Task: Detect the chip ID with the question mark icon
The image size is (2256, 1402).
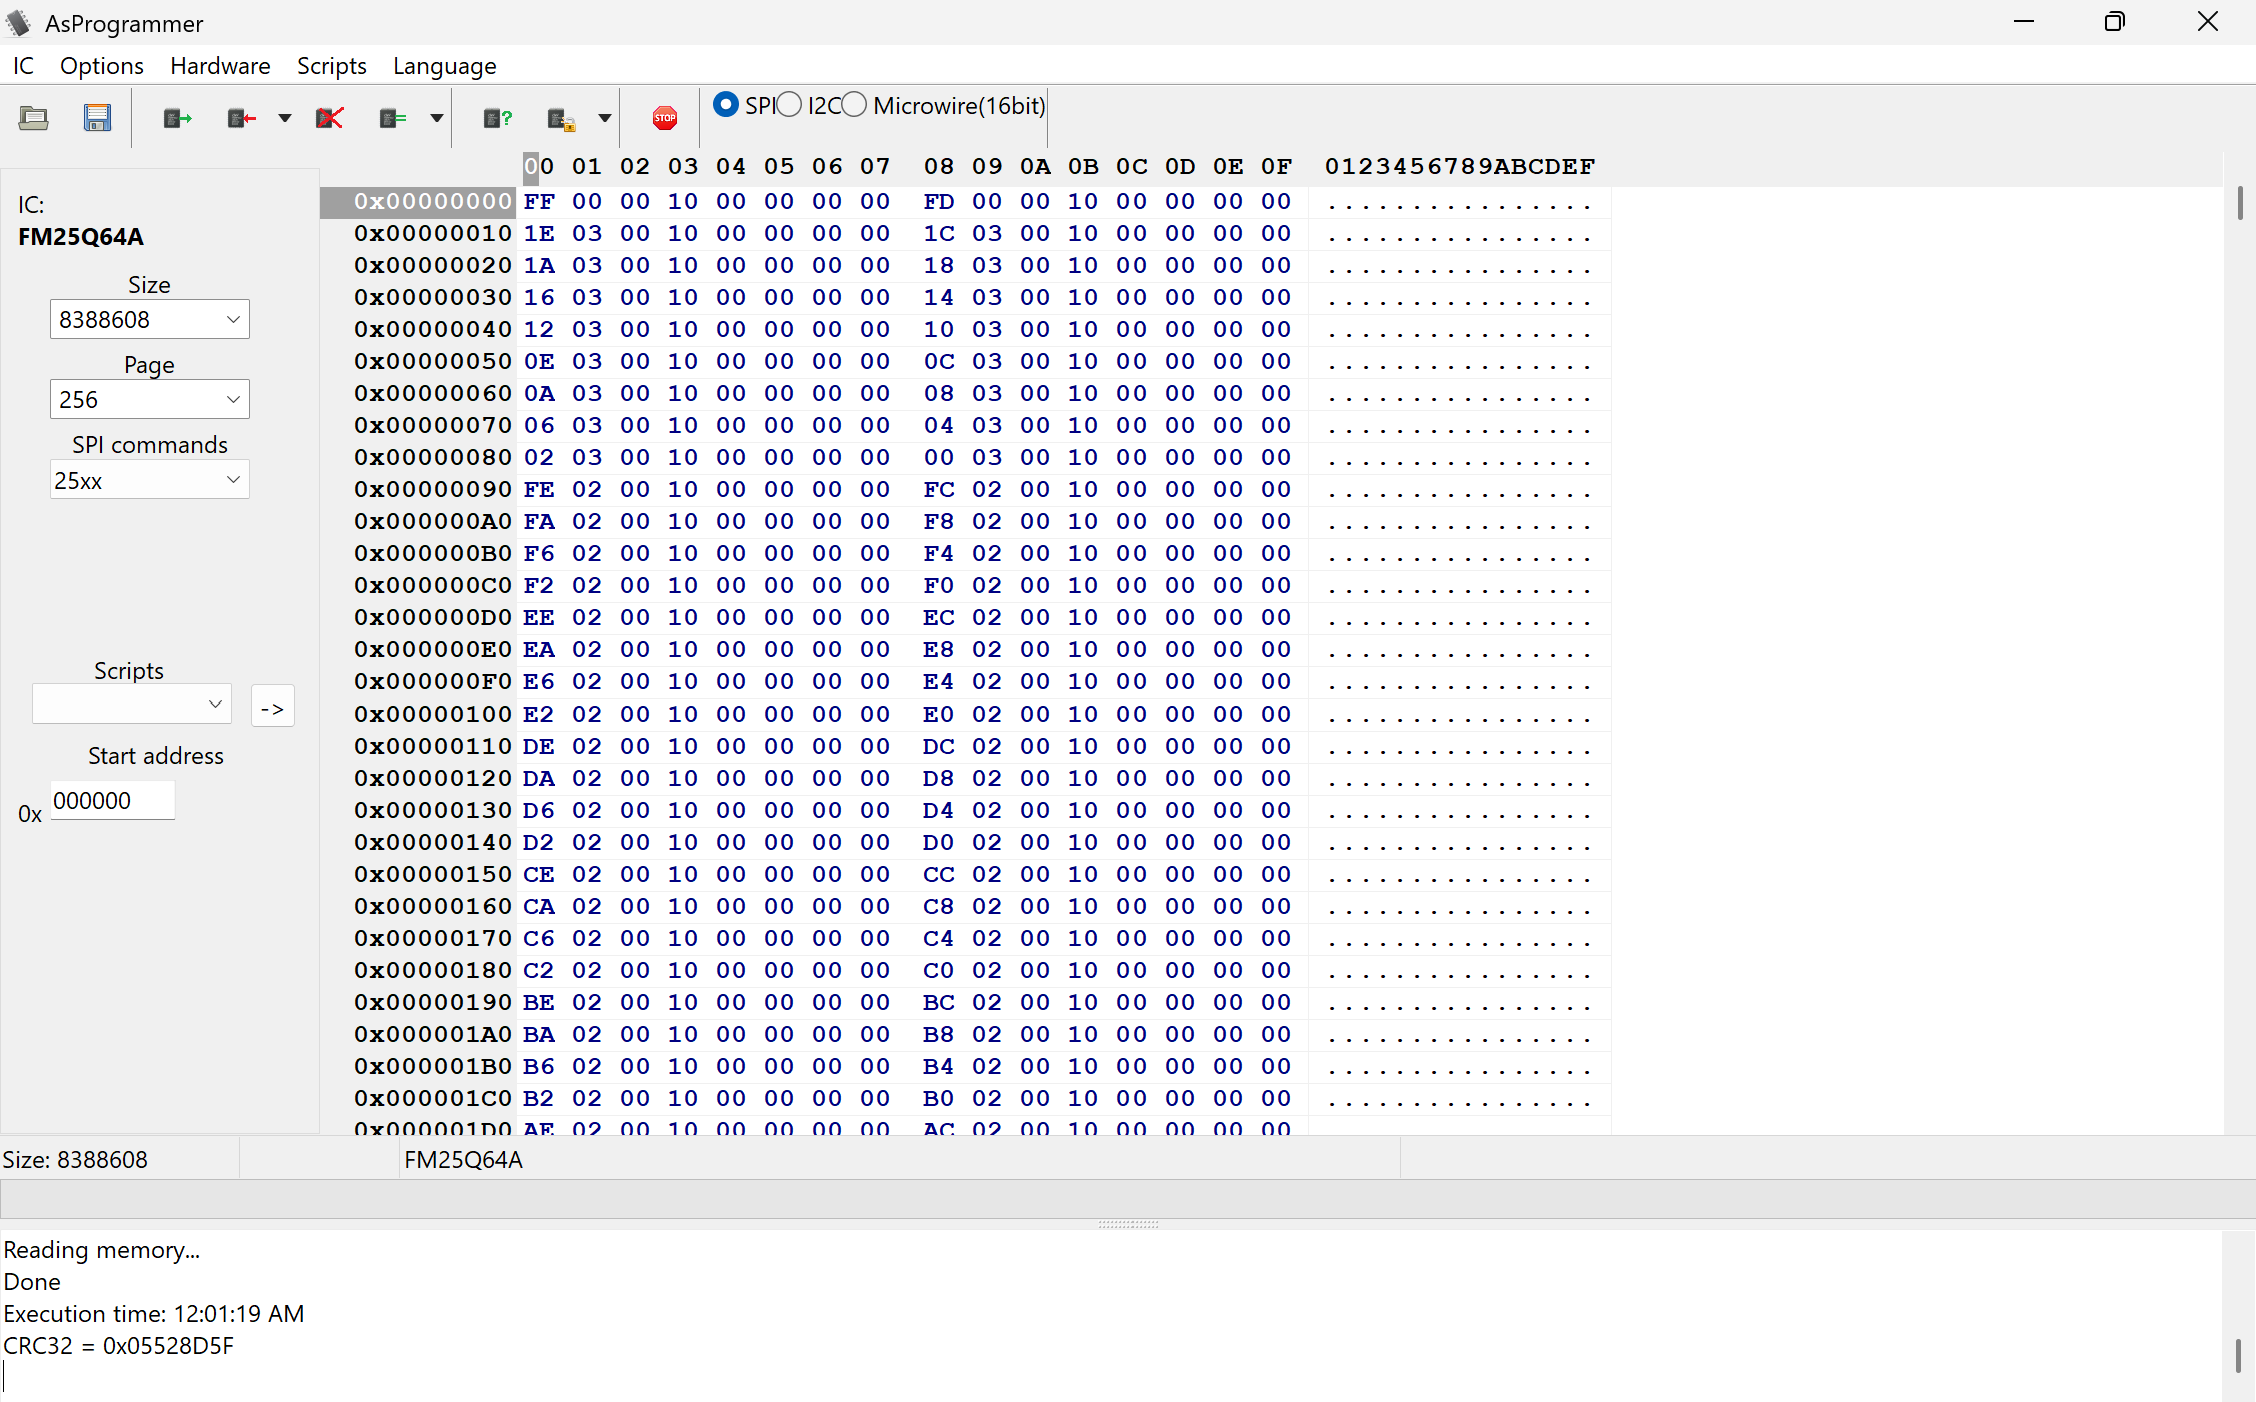Action: click(497, 118)
